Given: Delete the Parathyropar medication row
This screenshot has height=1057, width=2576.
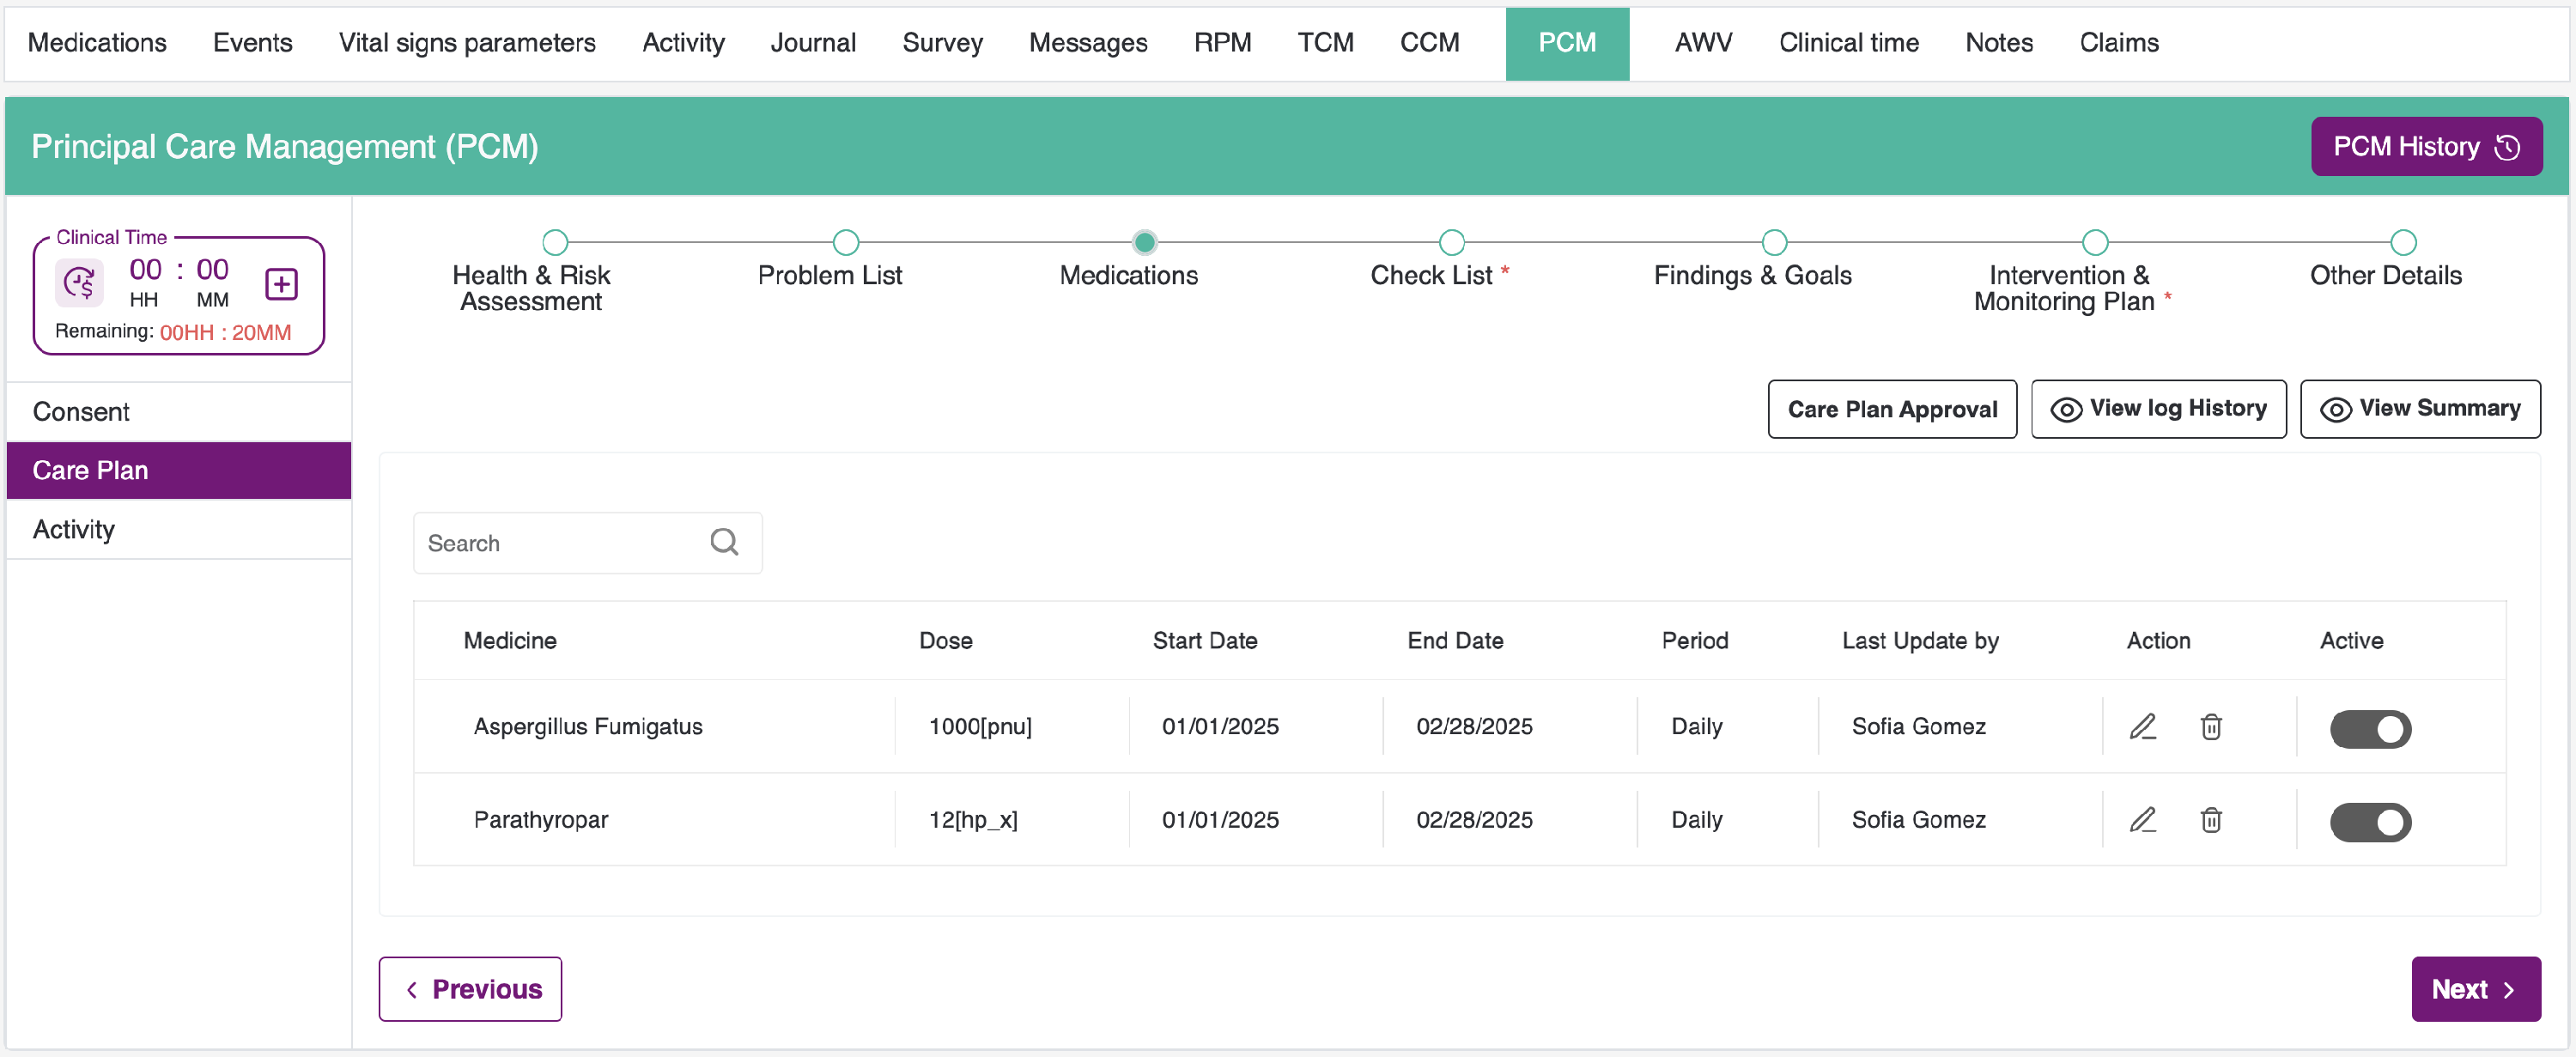Looking at the screenshot, I should pyautogui.click(x=2211, y=820).
